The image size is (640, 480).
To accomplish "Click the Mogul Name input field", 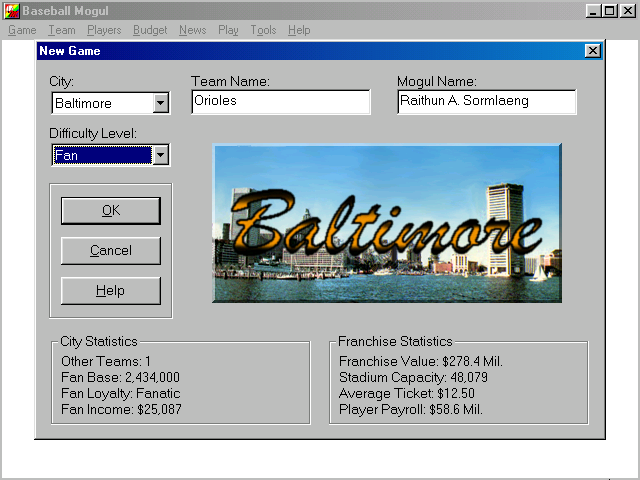I will coord(487,102).
